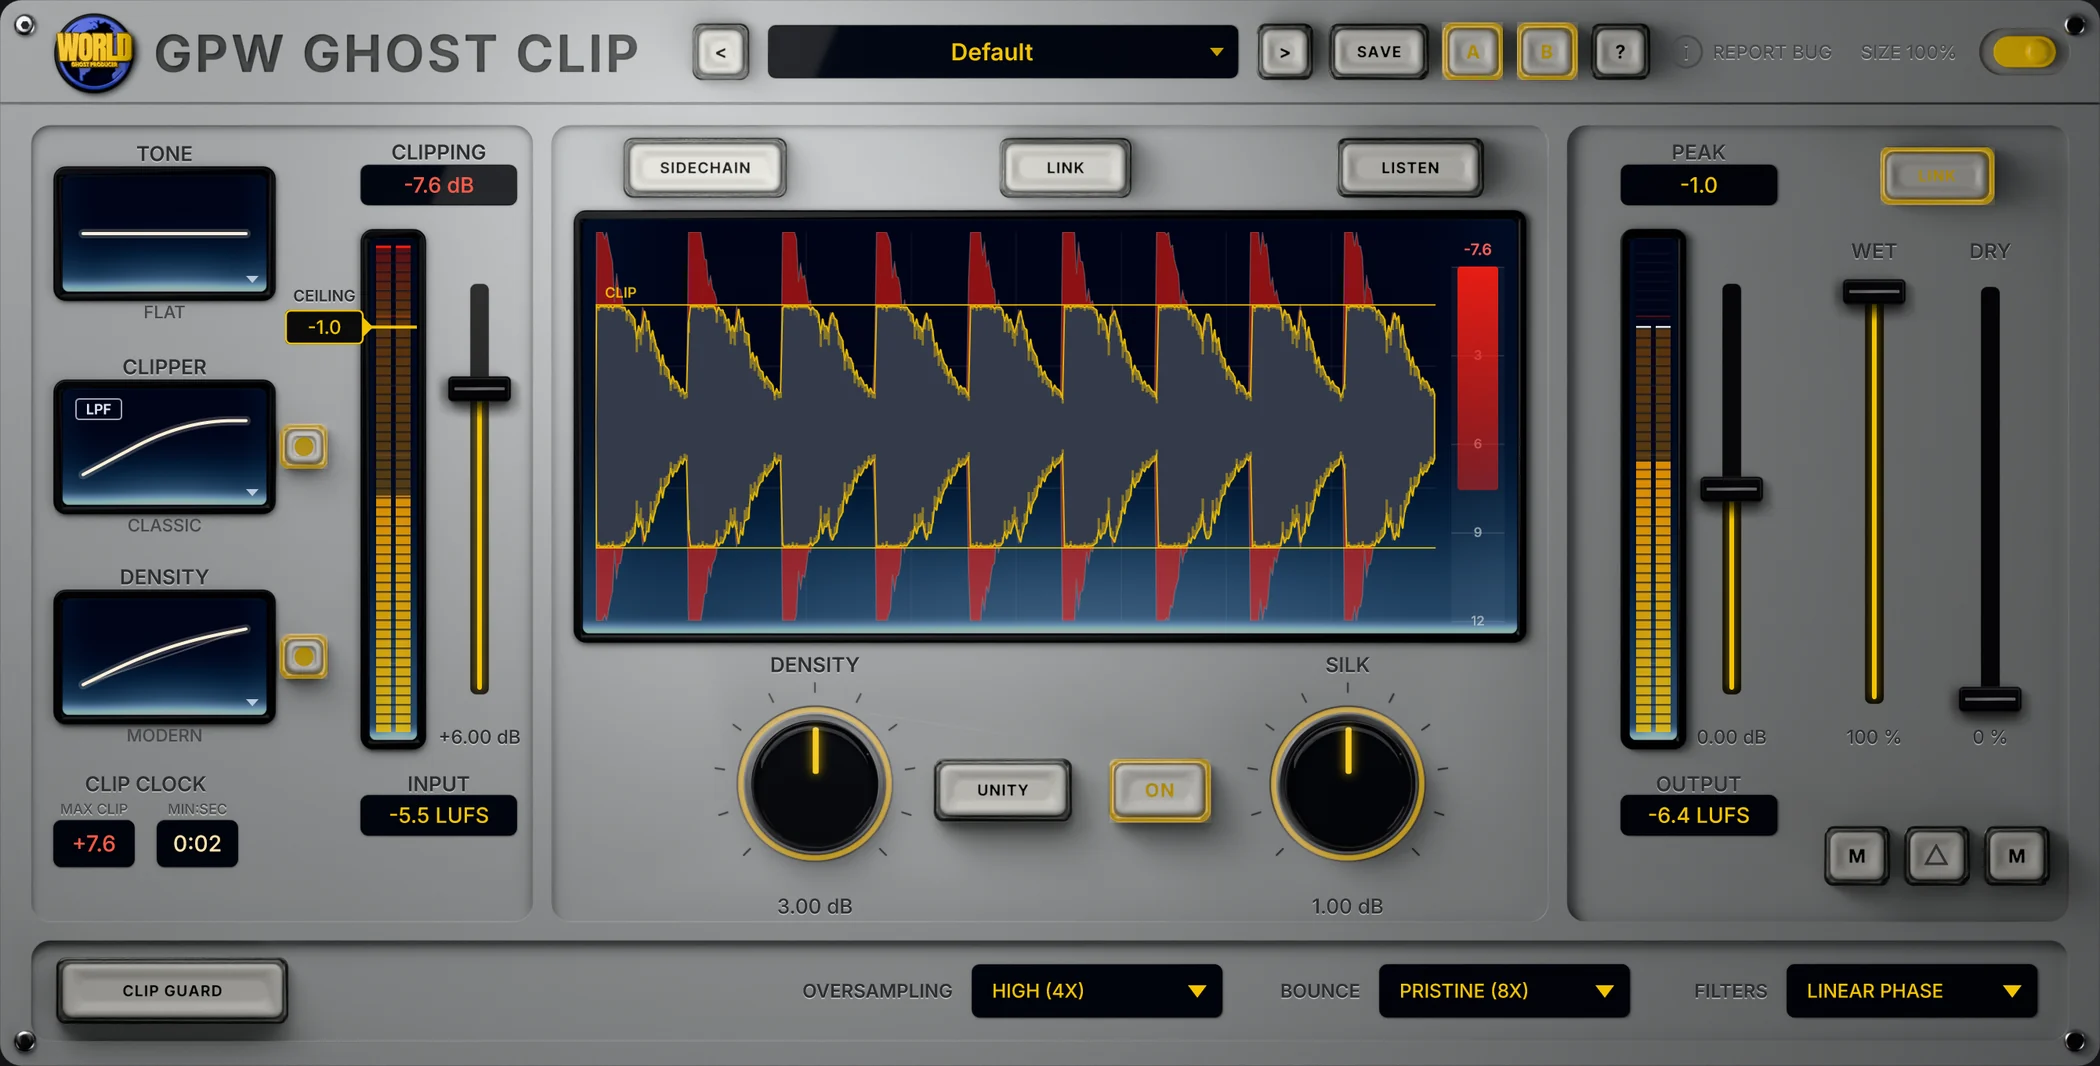Go to previous preset with left arrow

tap(720, 52)
